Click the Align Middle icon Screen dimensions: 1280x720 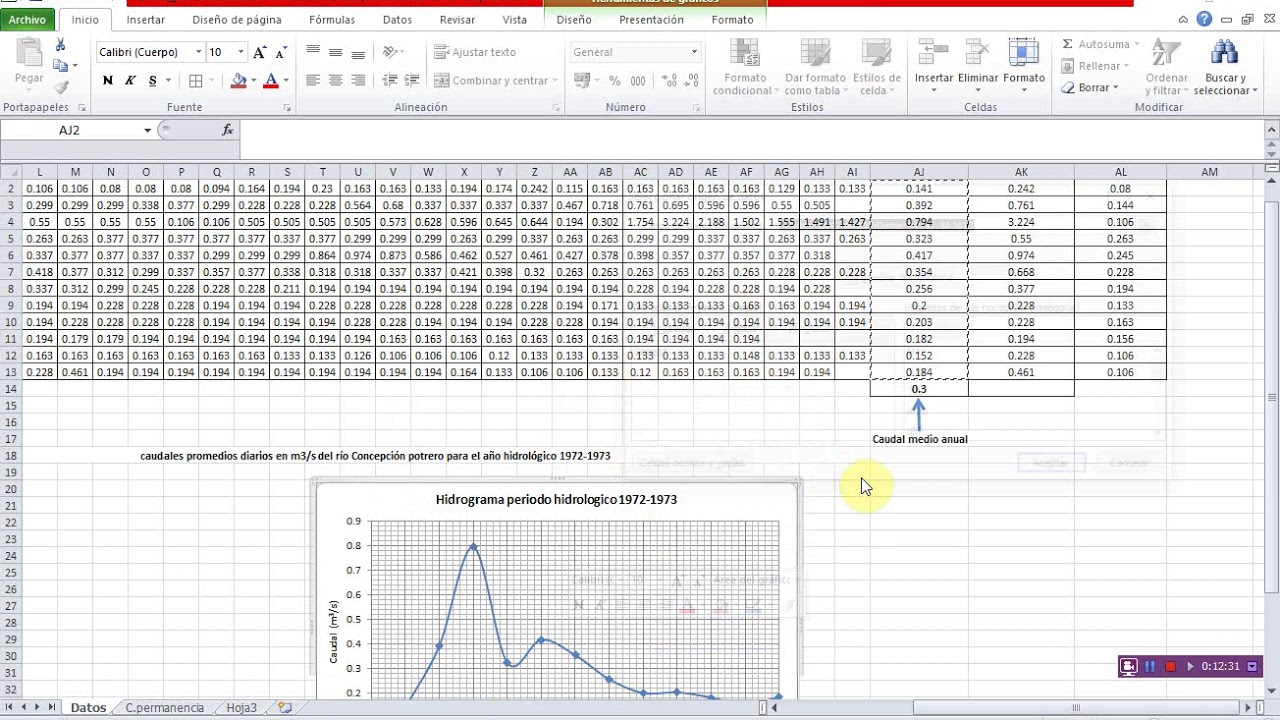[335, 52]
